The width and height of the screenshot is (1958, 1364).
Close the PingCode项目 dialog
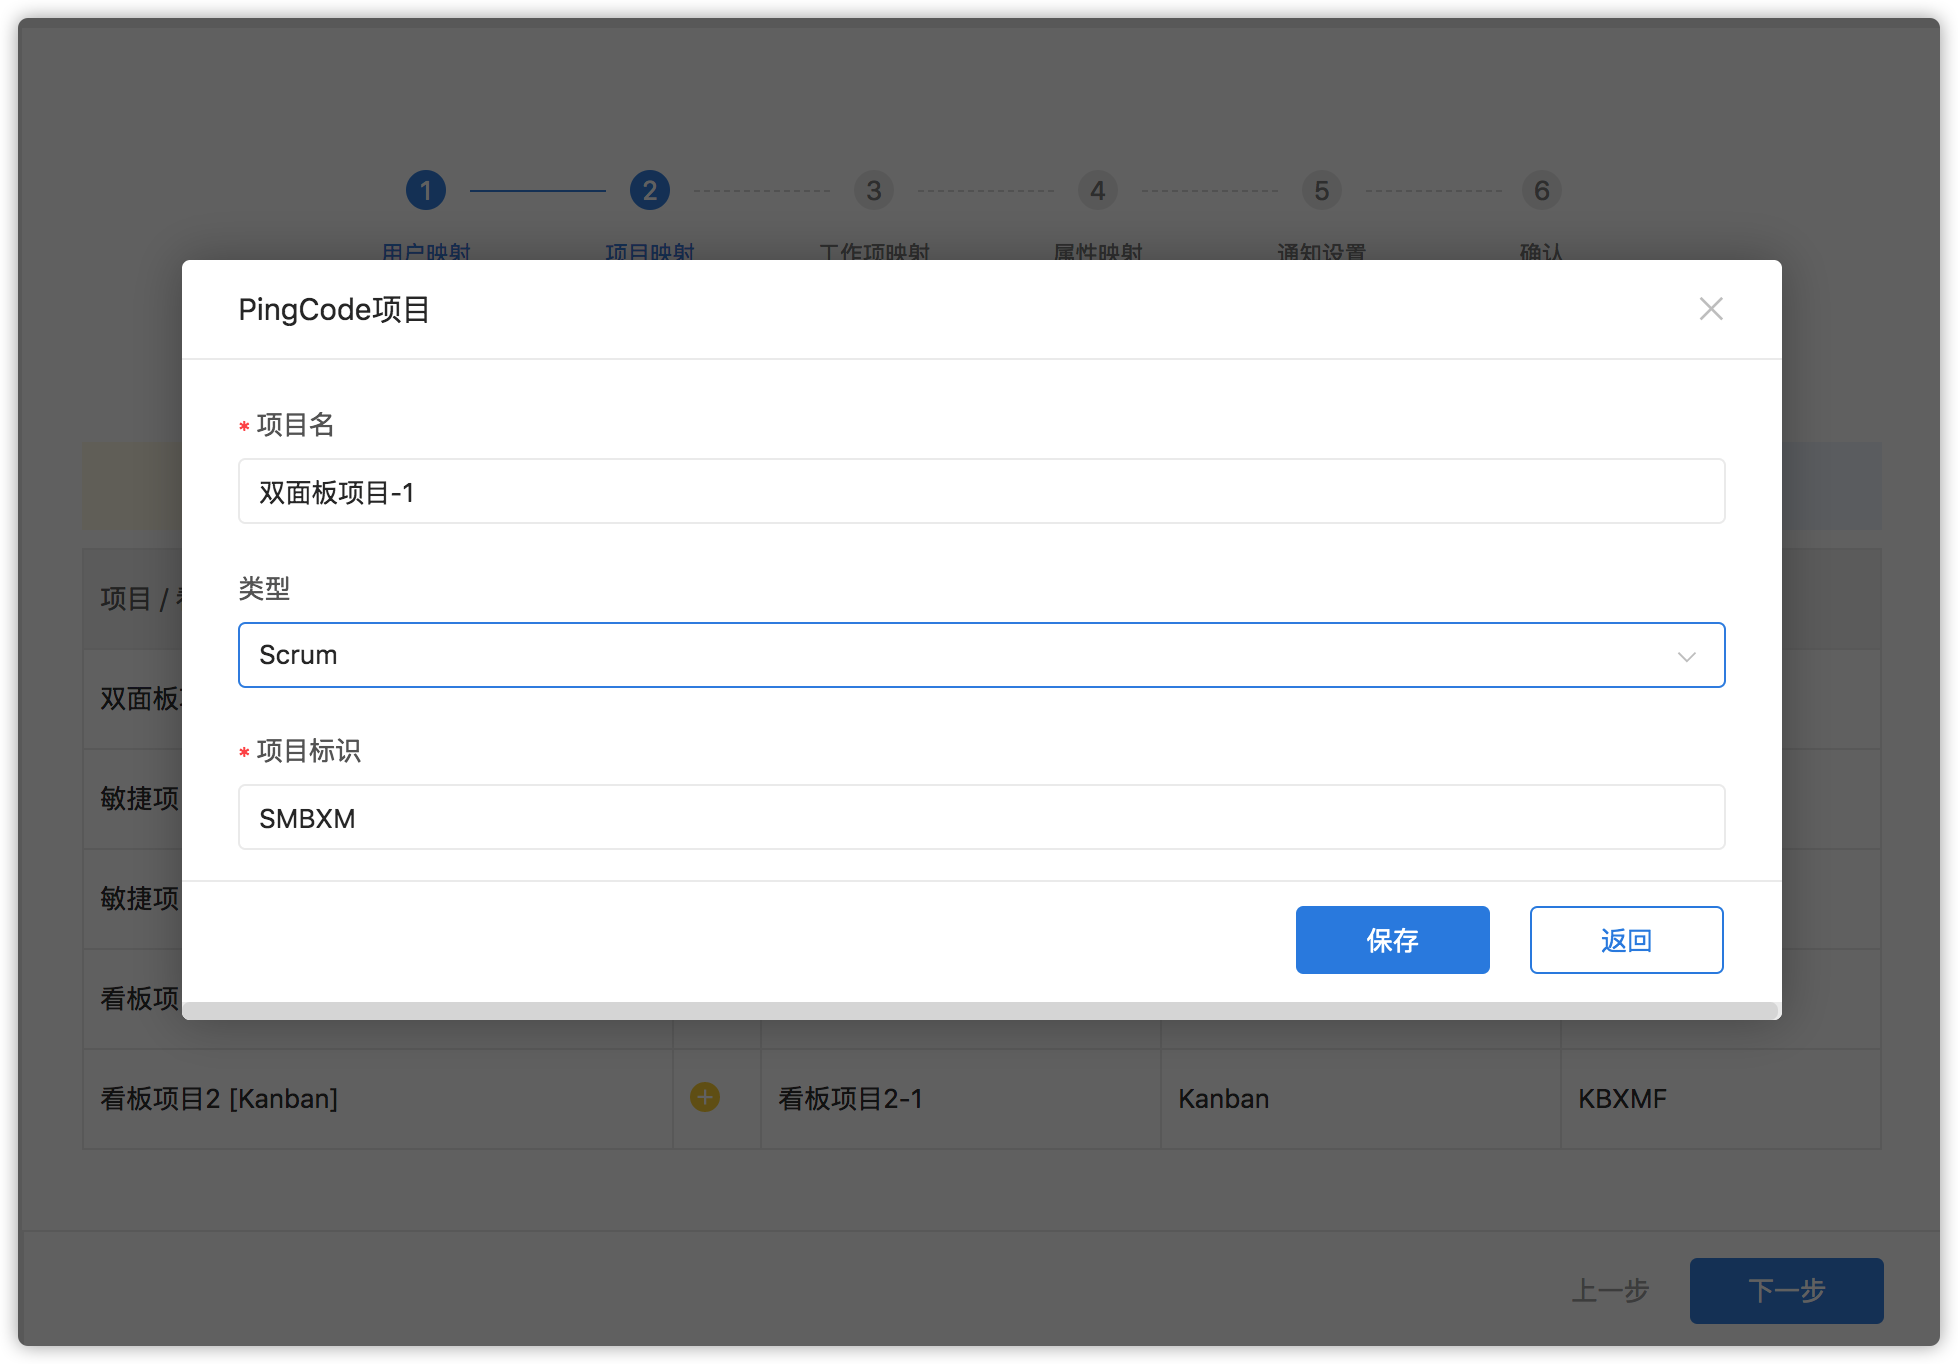click(x=1711, y=309)
